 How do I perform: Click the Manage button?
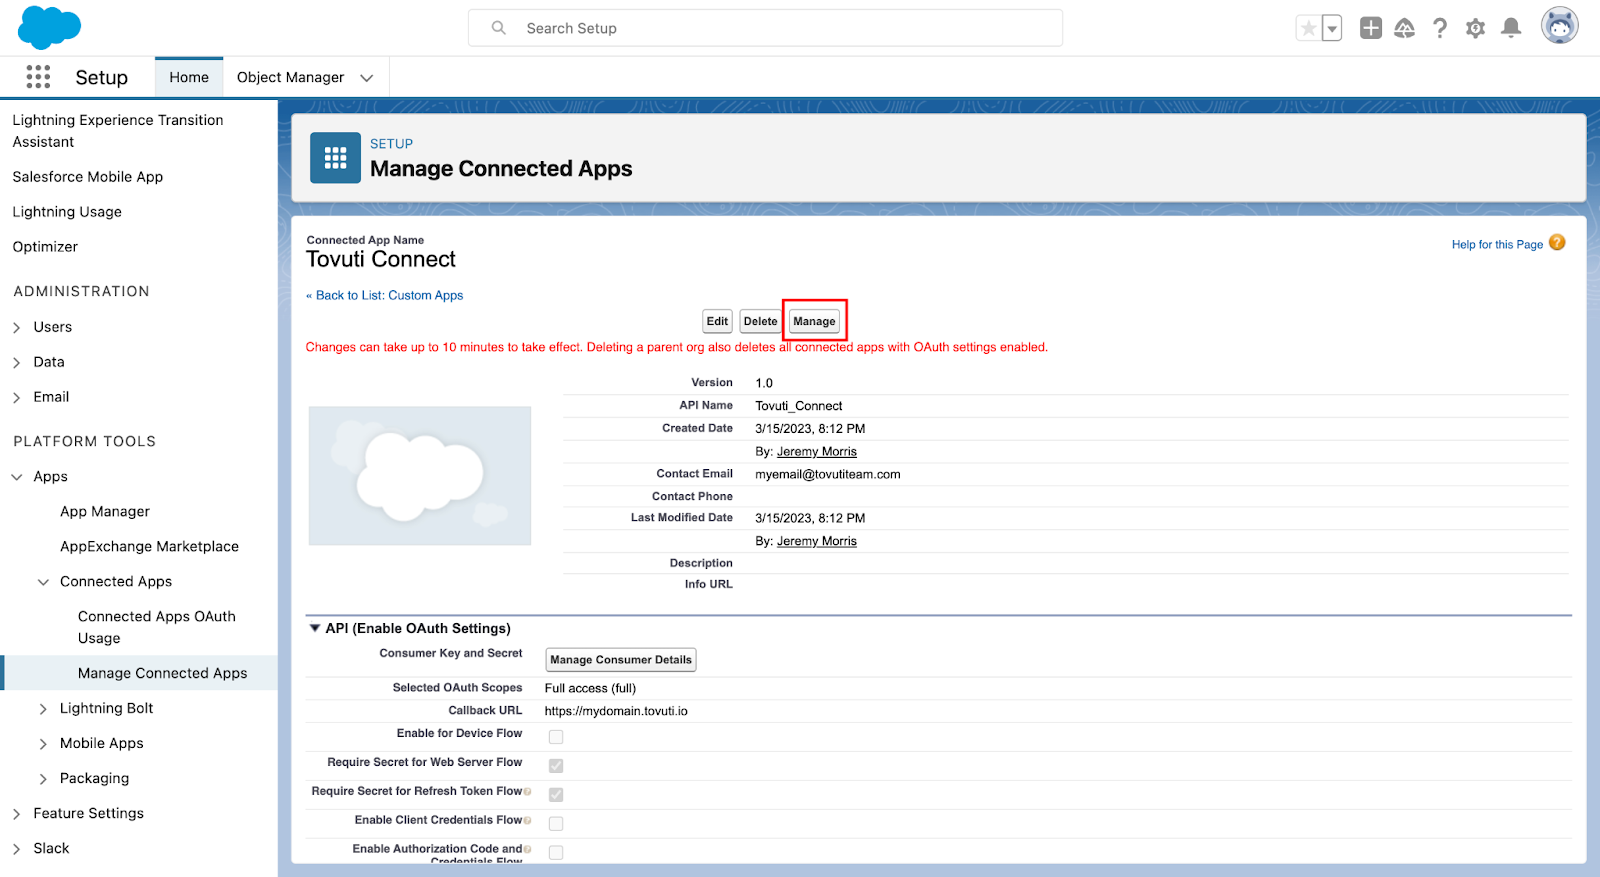tap(814, 321)
